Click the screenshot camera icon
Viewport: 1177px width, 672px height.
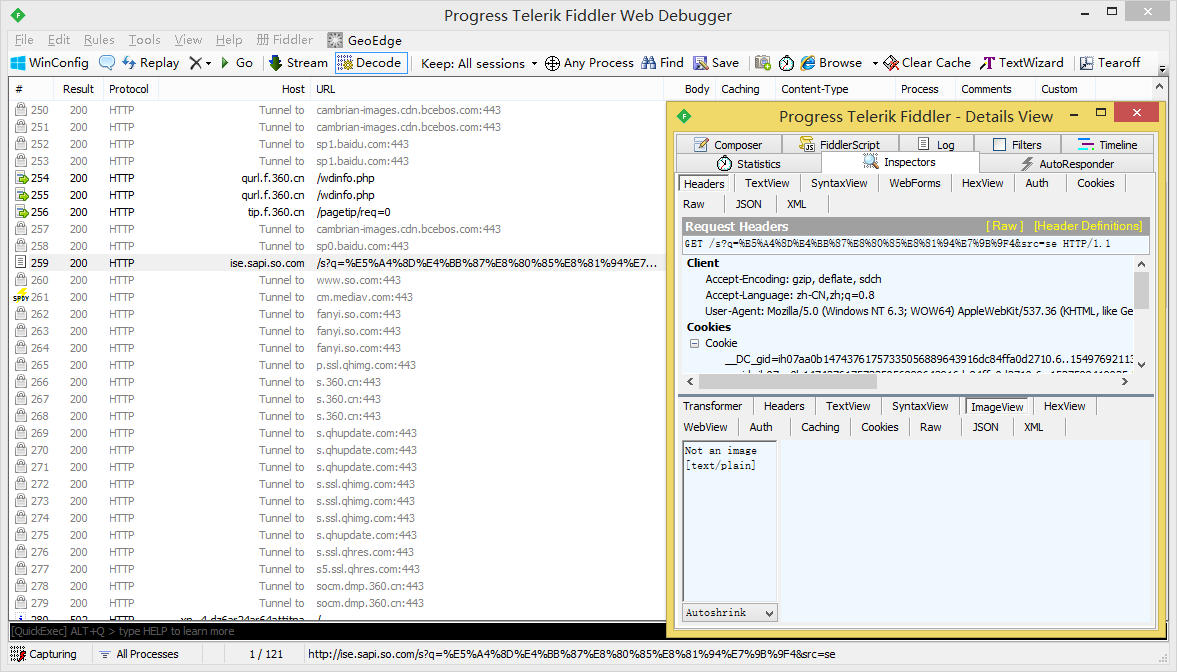pos(763,63)
